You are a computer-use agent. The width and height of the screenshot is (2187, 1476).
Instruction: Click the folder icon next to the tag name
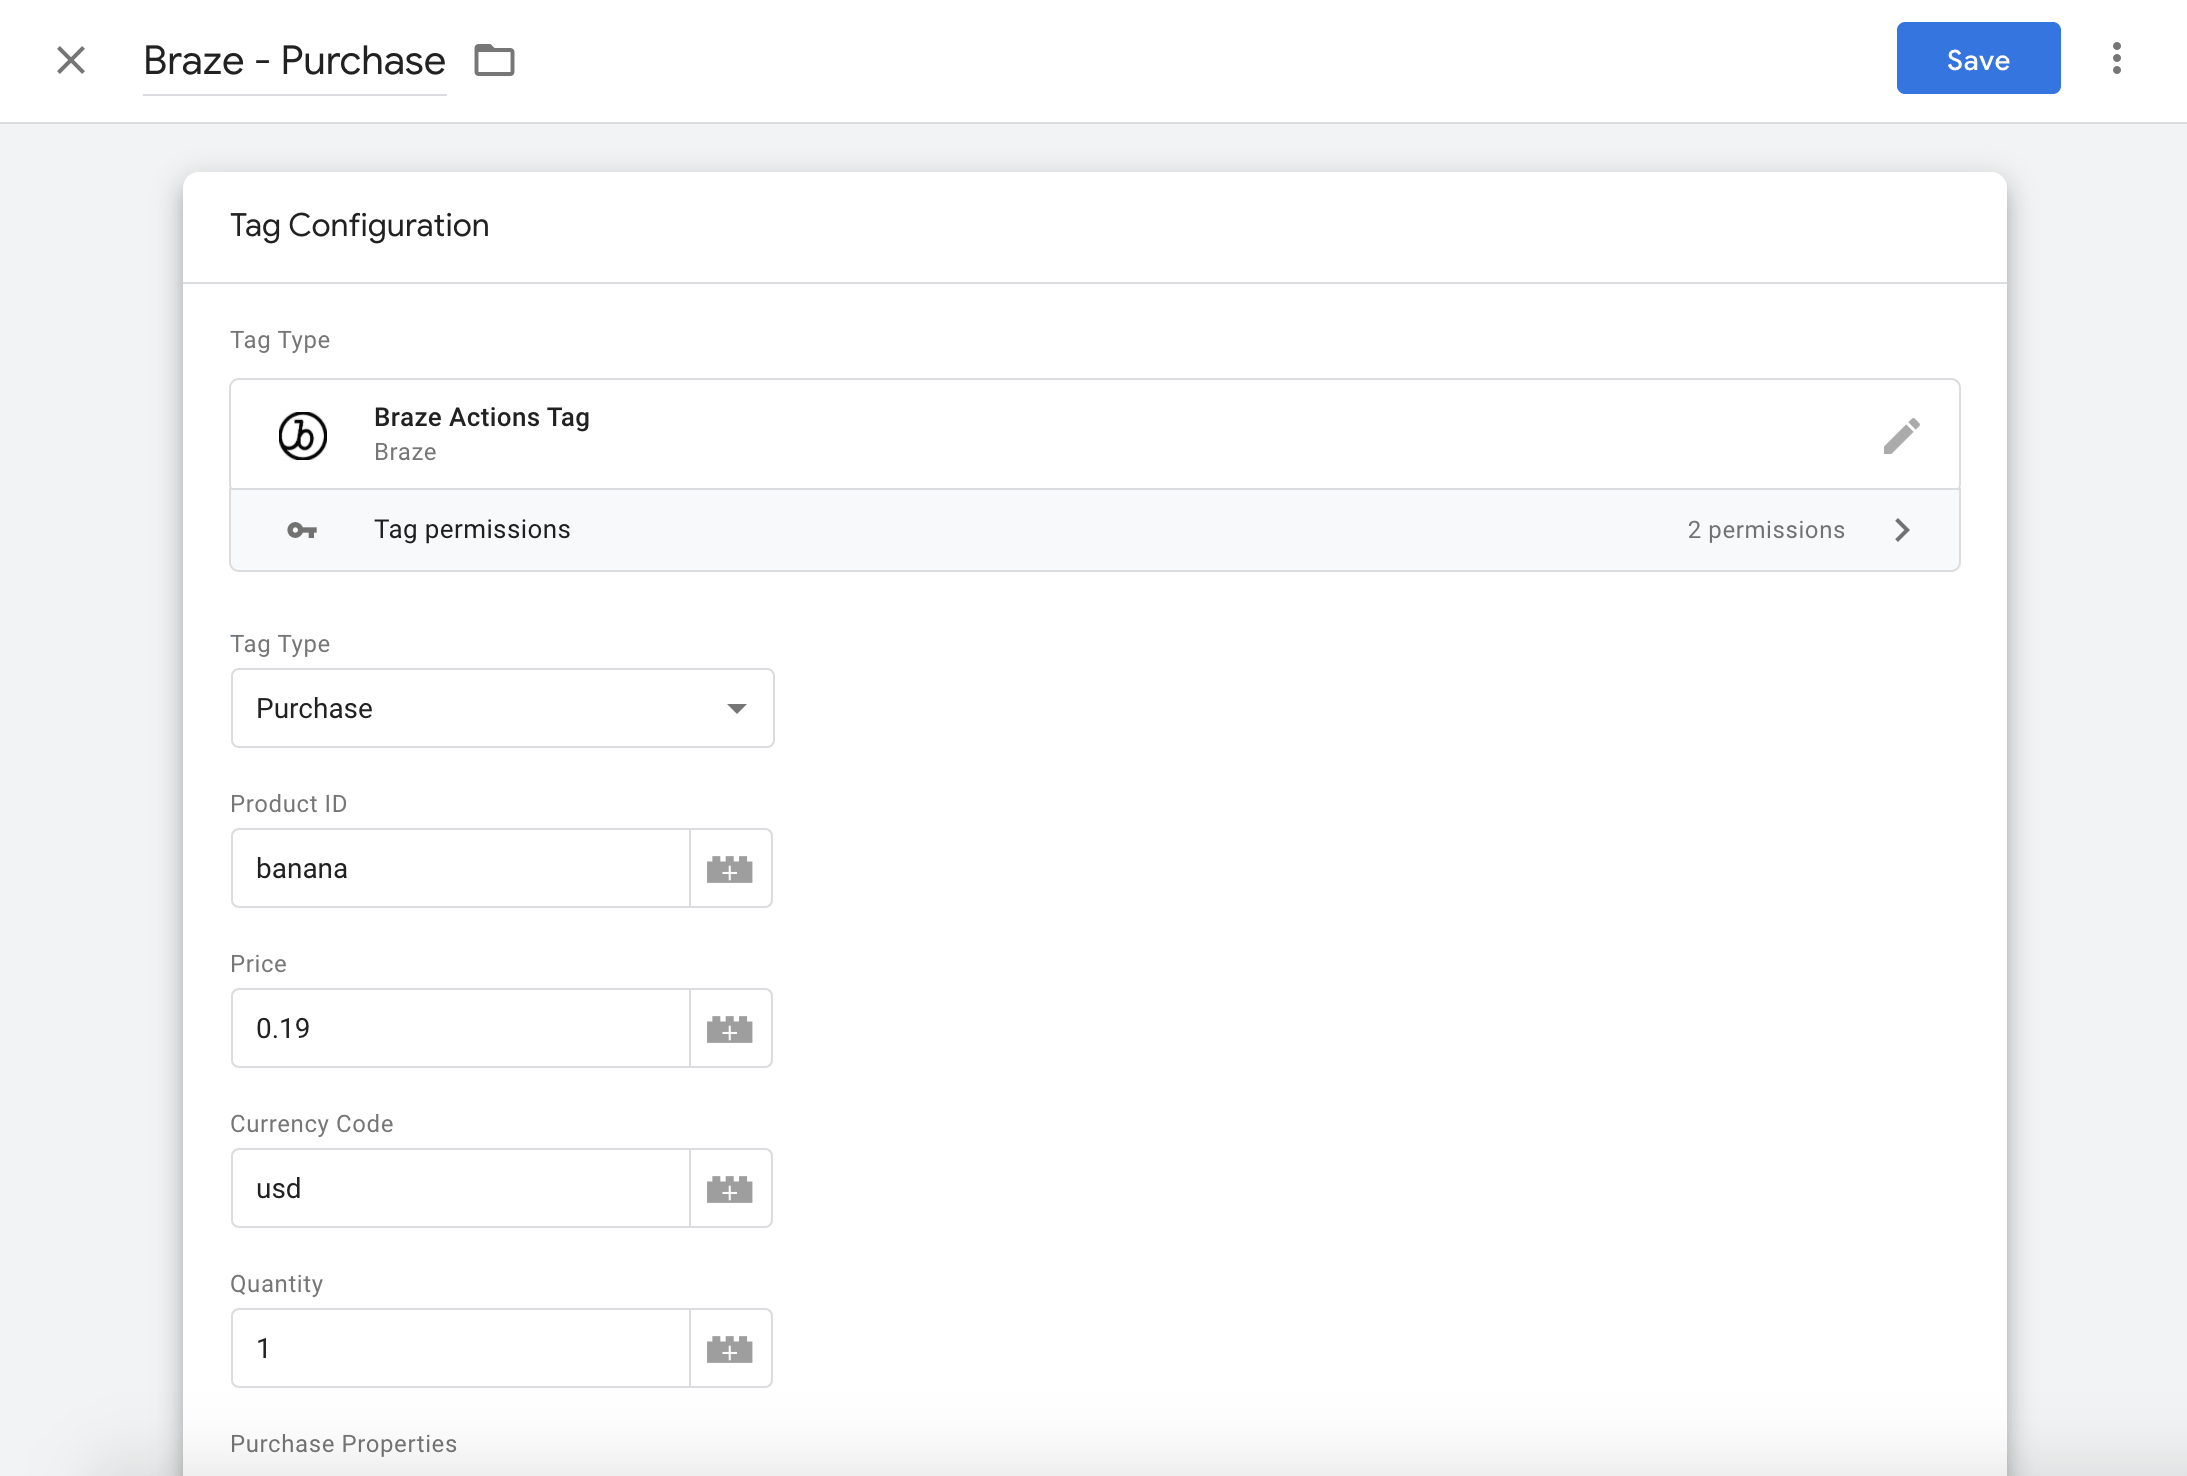pyautogui.click(x=494, y=60)
